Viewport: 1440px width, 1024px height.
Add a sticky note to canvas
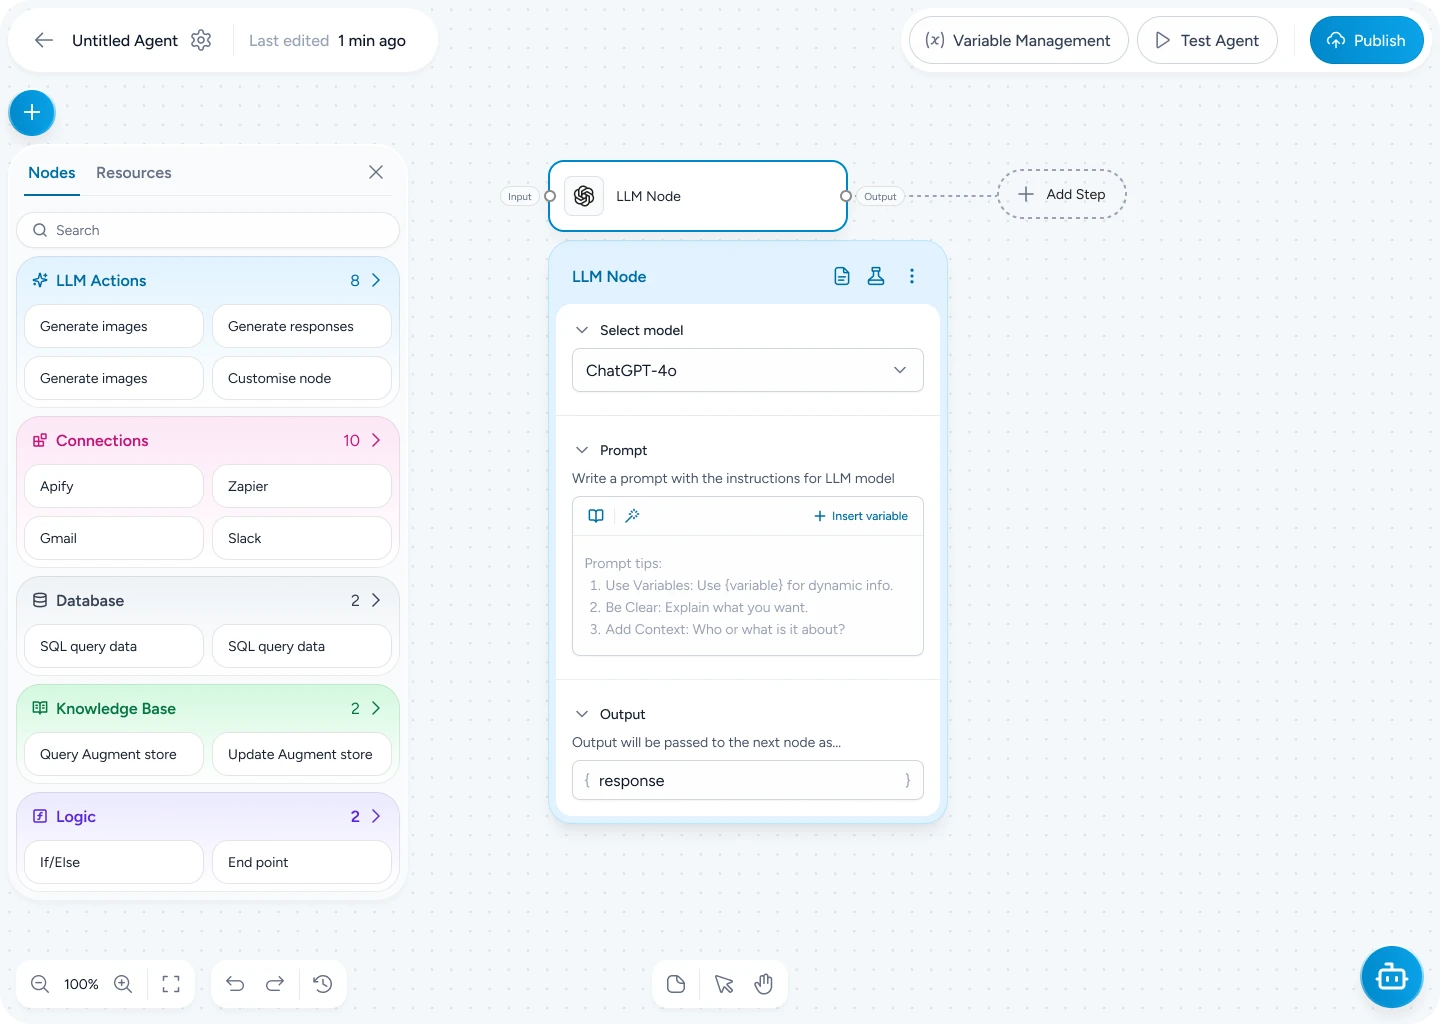(x=676, y=984)
